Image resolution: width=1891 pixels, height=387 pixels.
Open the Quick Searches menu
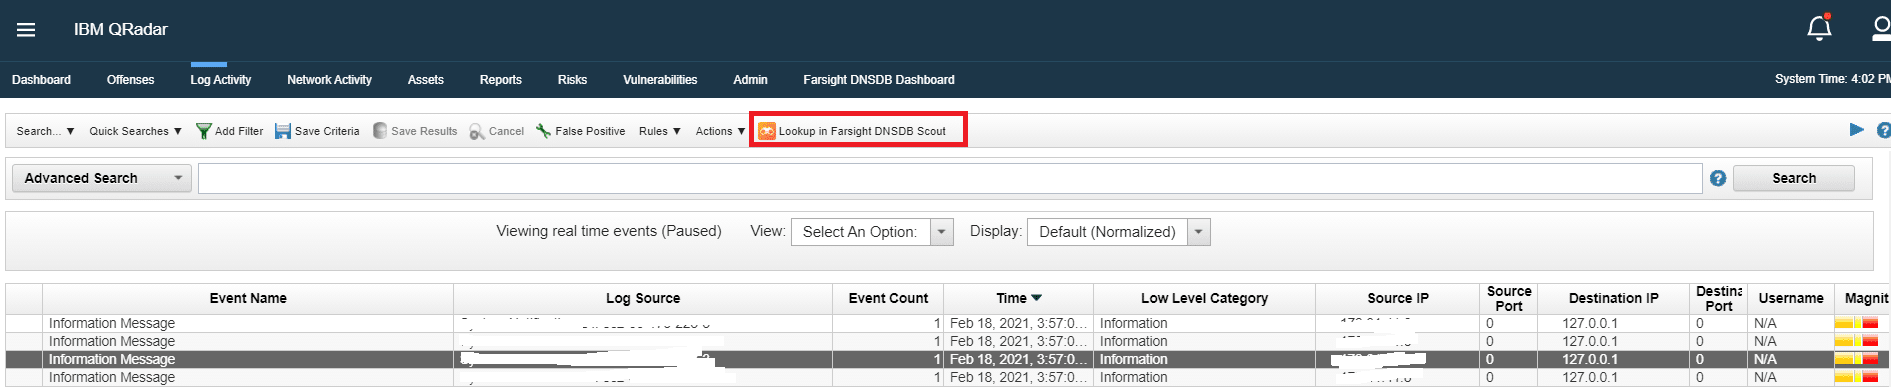135,131
